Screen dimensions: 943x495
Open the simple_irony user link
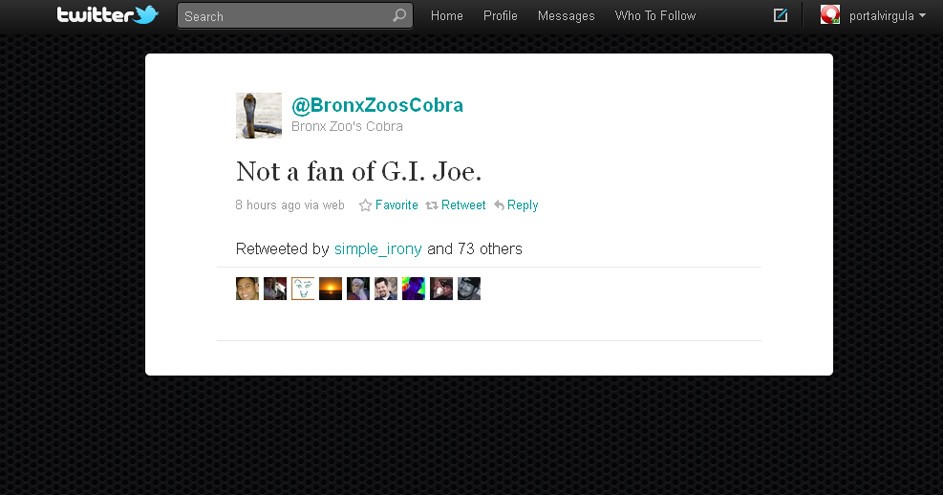pos(378,248)
